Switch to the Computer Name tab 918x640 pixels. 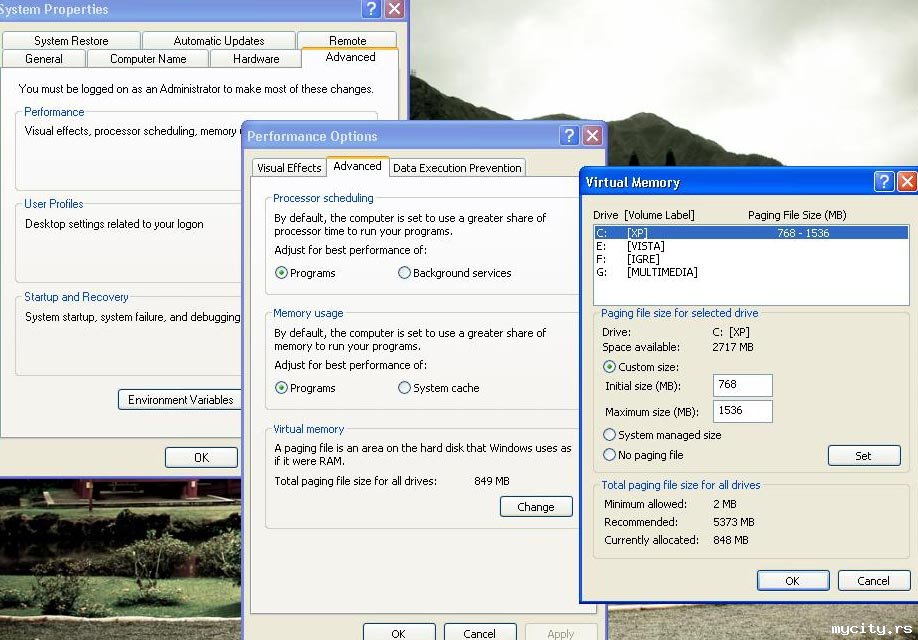click(x=148, y=59)
